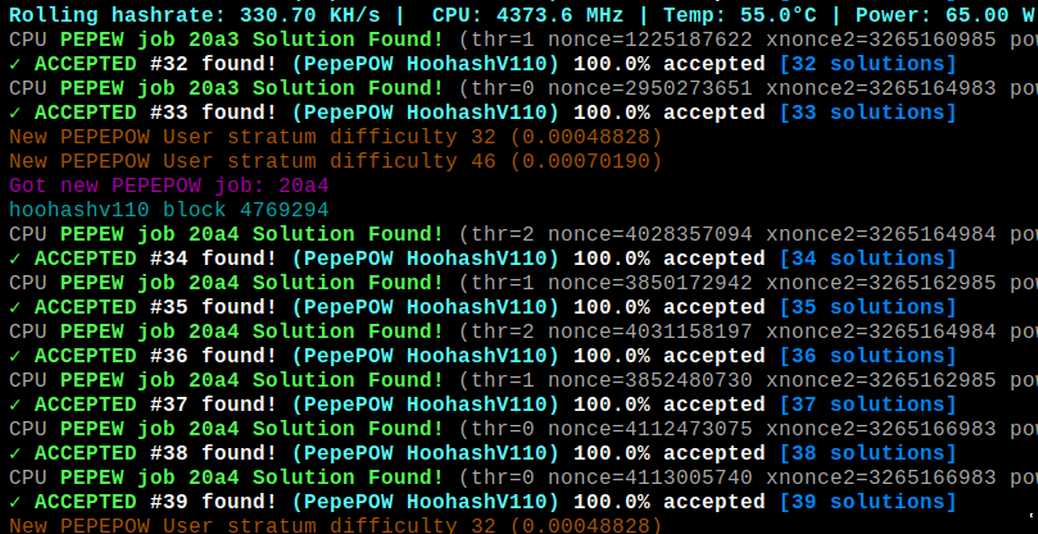This screenshot has height=534, width=1038.
Task: Click the checkmark before ACCEPTED #37
Action: 15,404
